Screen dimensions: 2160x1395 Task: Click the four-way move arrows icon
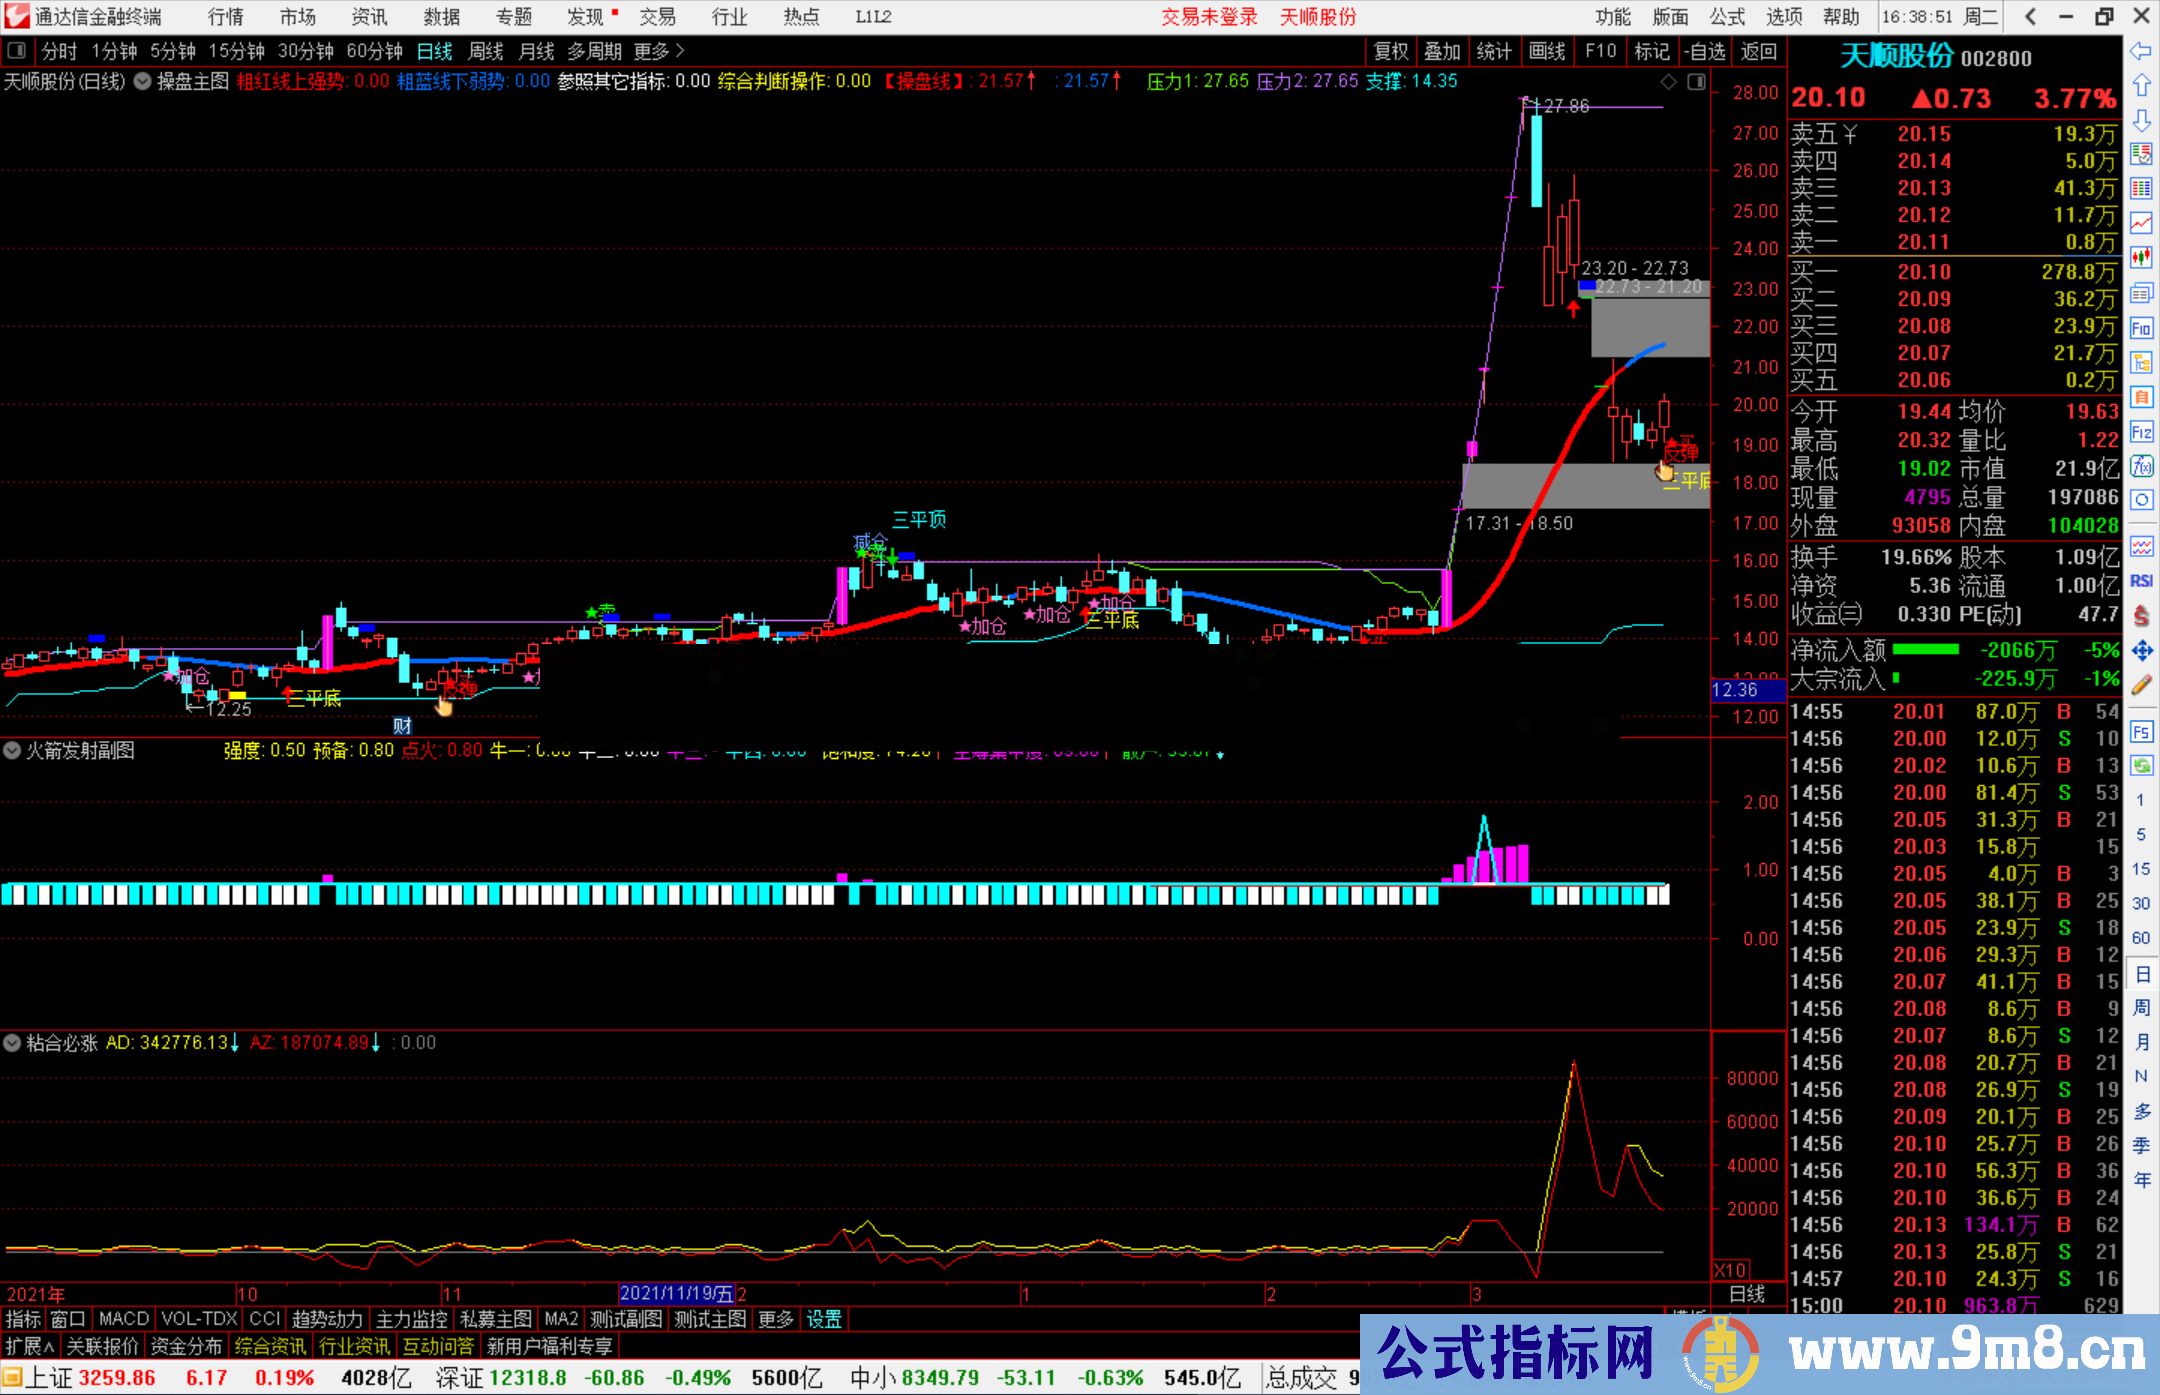(2141, 651)
